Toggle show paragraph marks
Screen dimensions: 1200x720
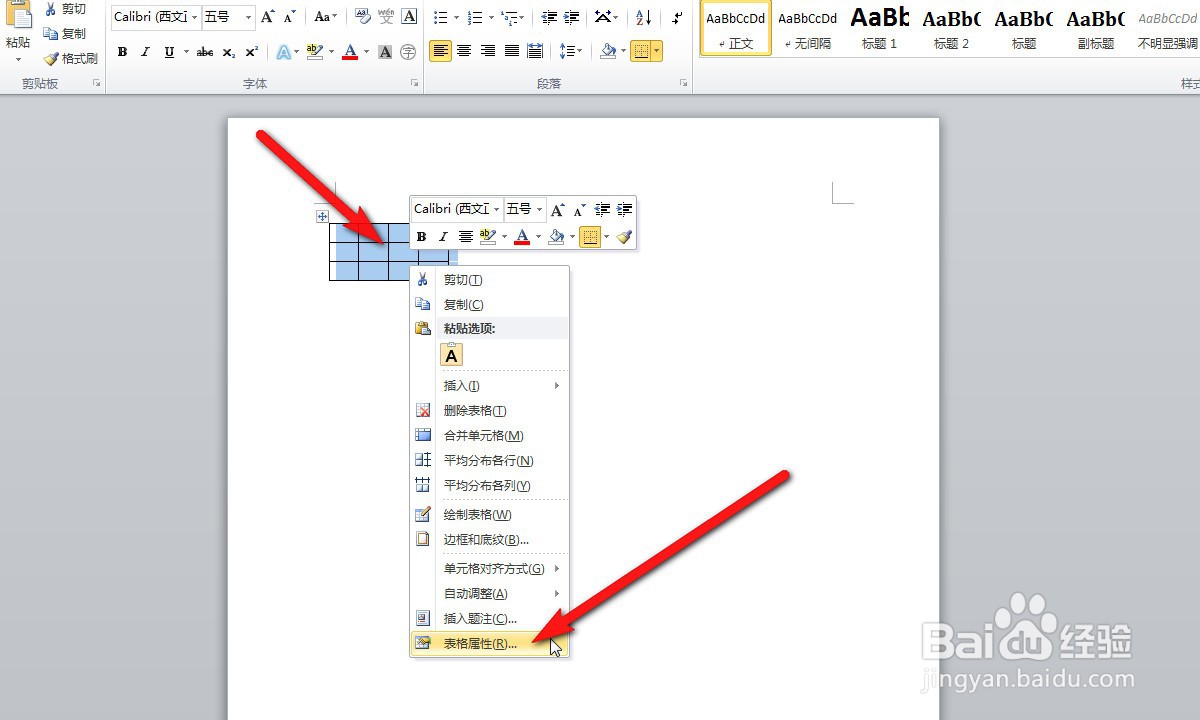pyautogui.click(x=677, y=17)
